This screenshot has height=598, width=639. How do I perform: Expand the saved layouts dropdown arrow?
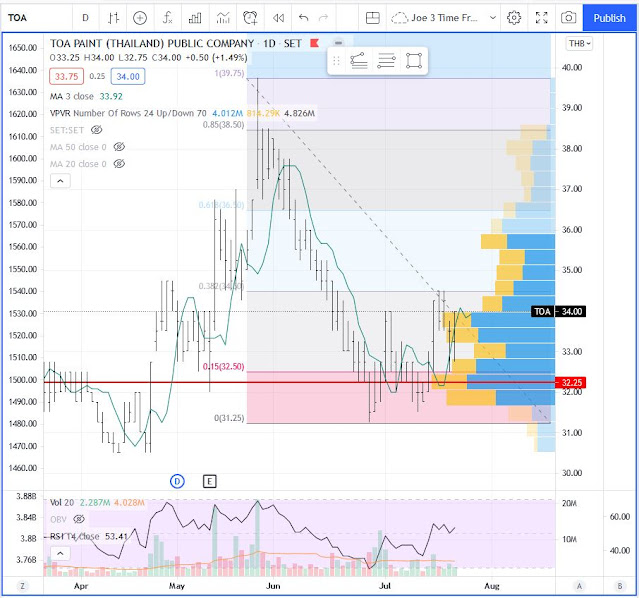pyautogui.click(x=493, y=18)
